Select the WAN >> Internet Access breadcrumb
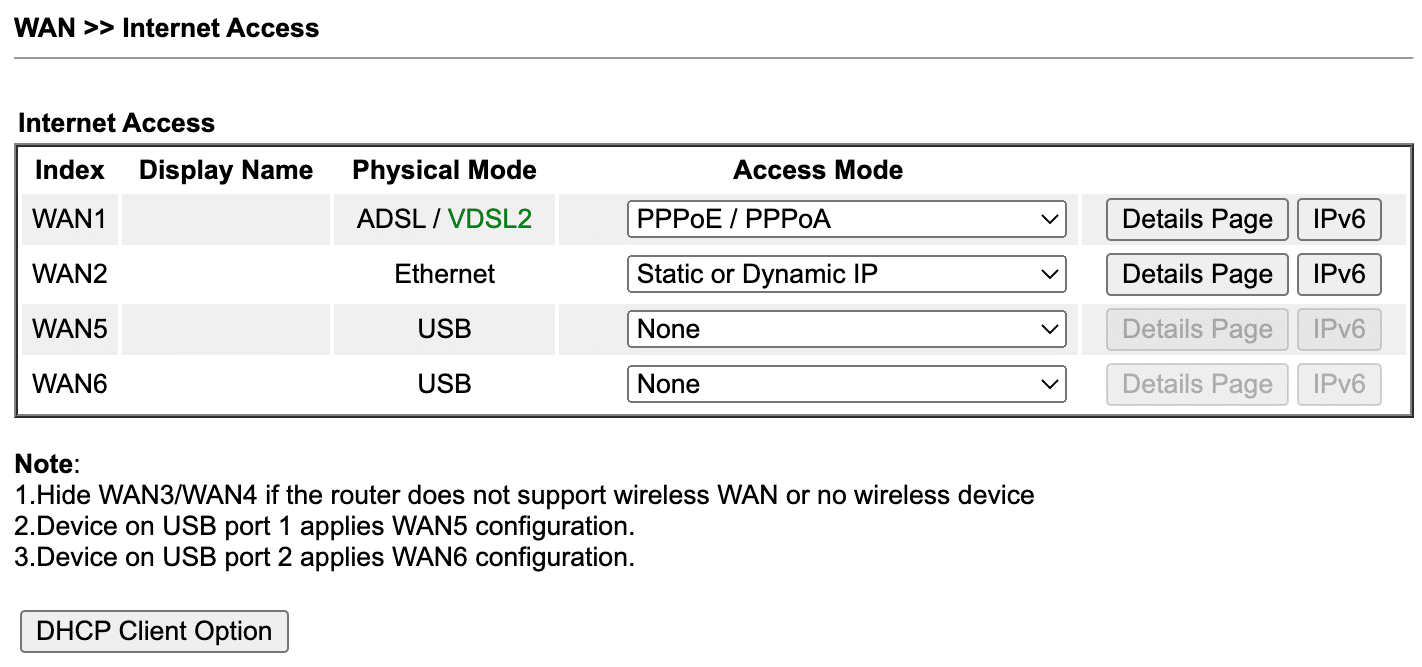 point(166,27)
